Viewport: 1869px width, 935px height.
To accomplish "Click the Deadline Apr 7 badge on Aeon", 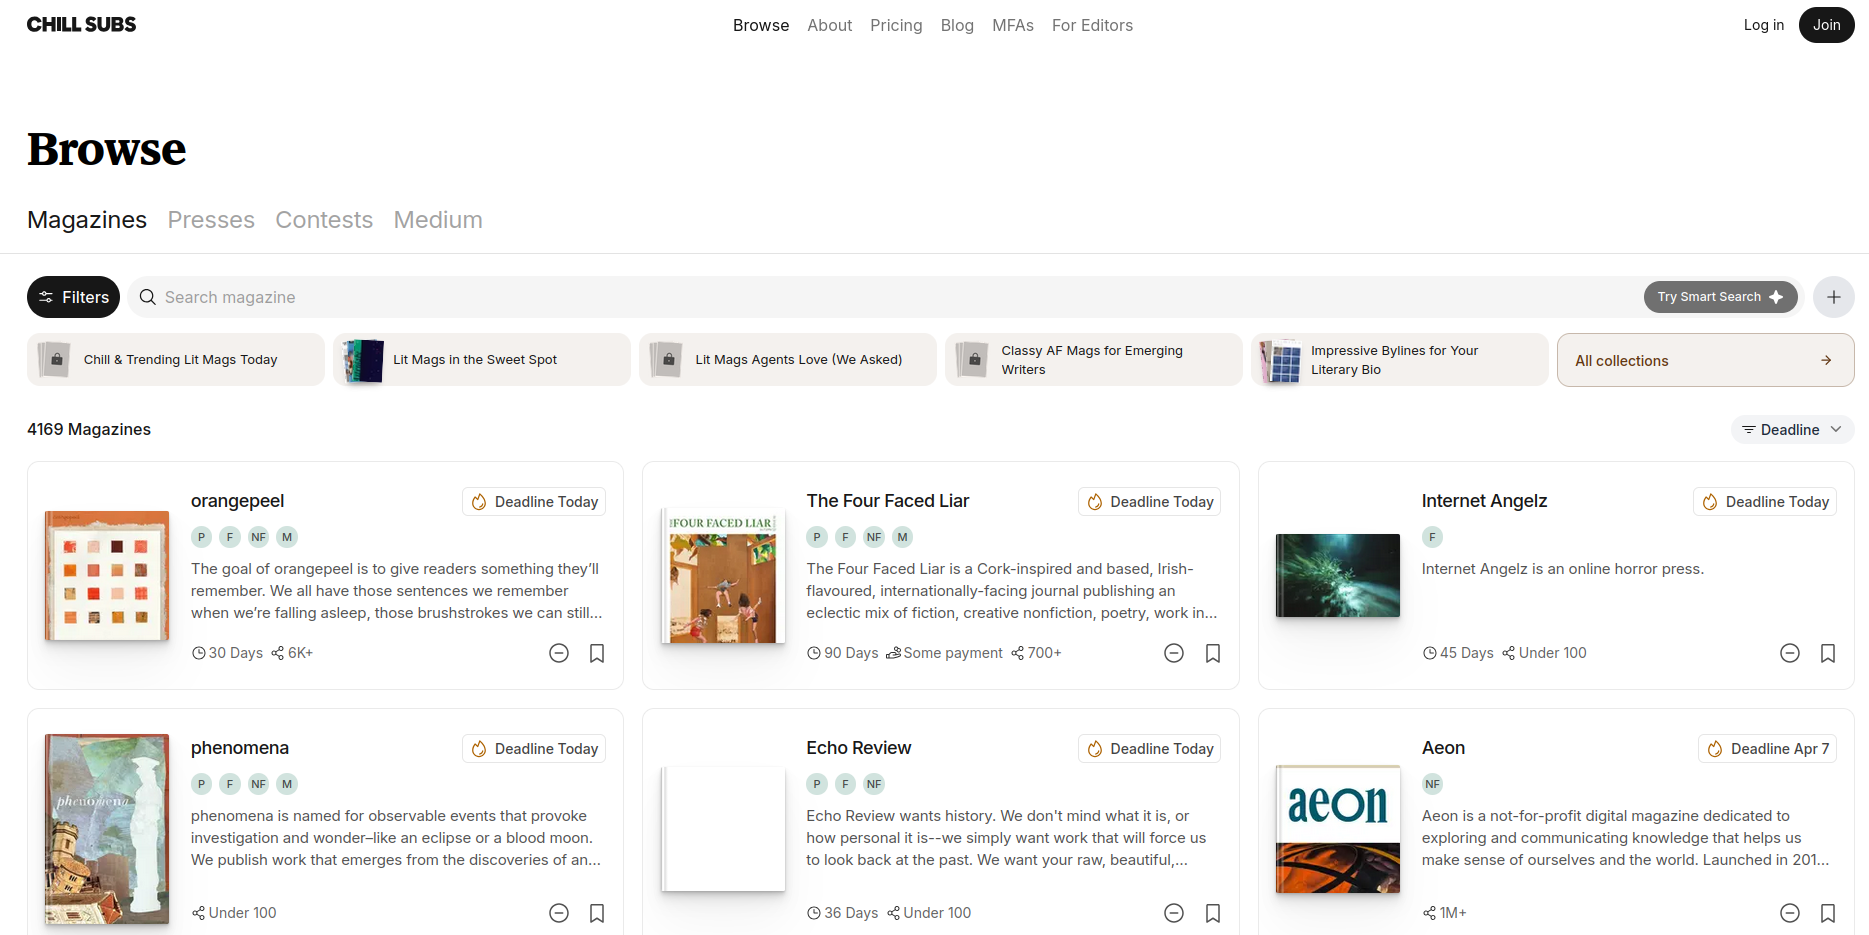I will (x=1767, y=749).
